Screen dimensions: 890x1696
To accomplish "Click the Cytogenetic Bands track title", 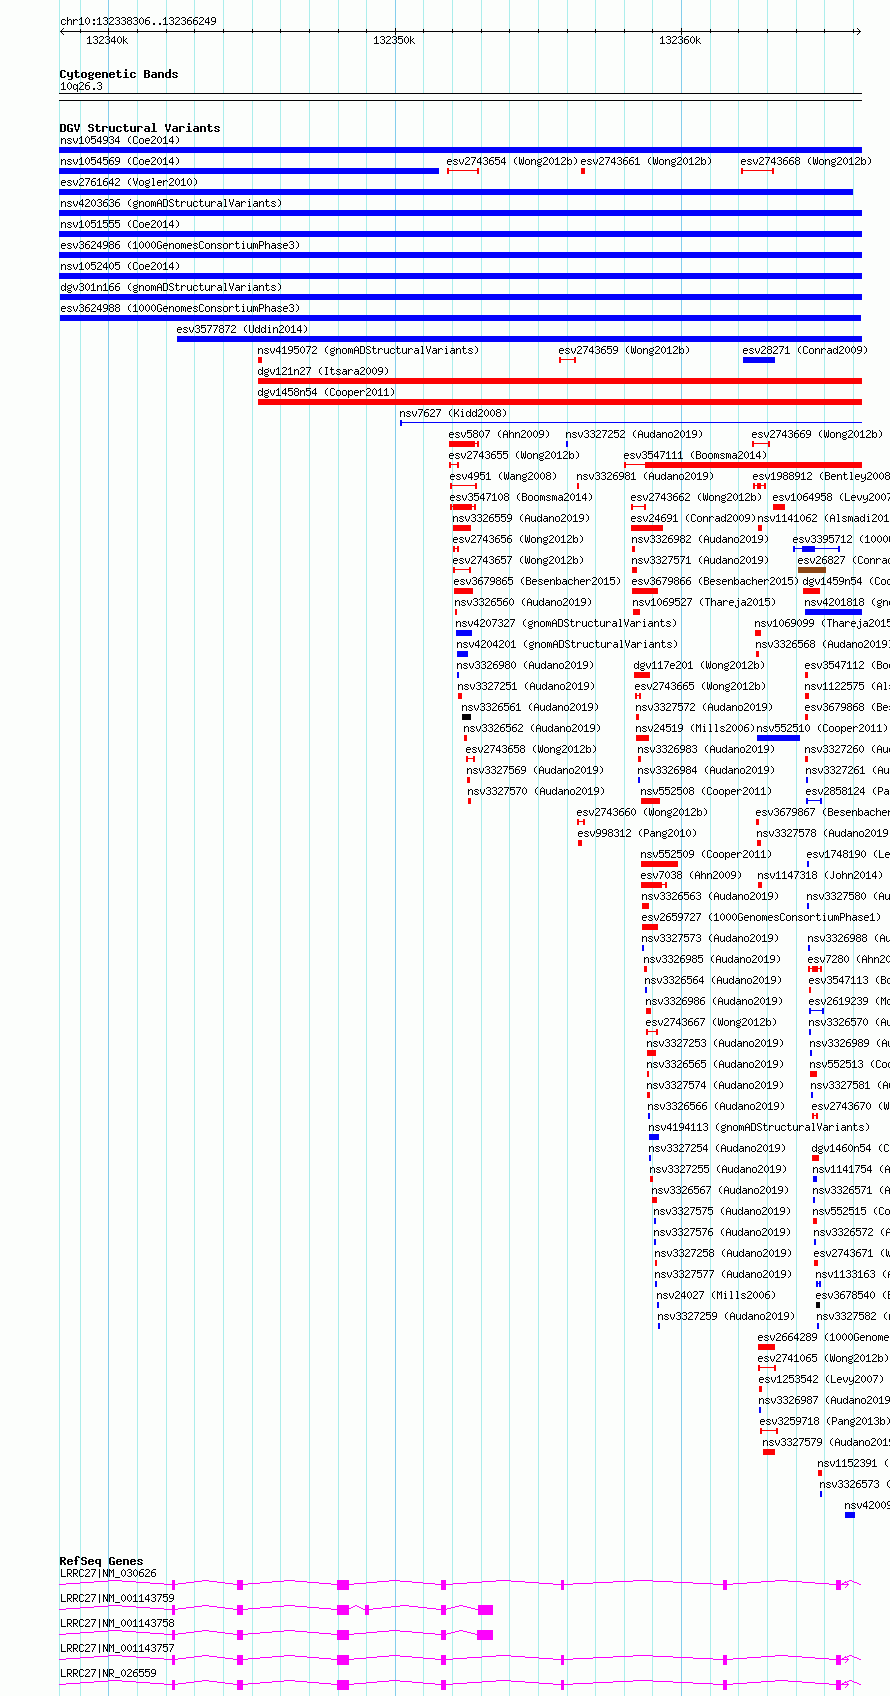I will [119, 74].
